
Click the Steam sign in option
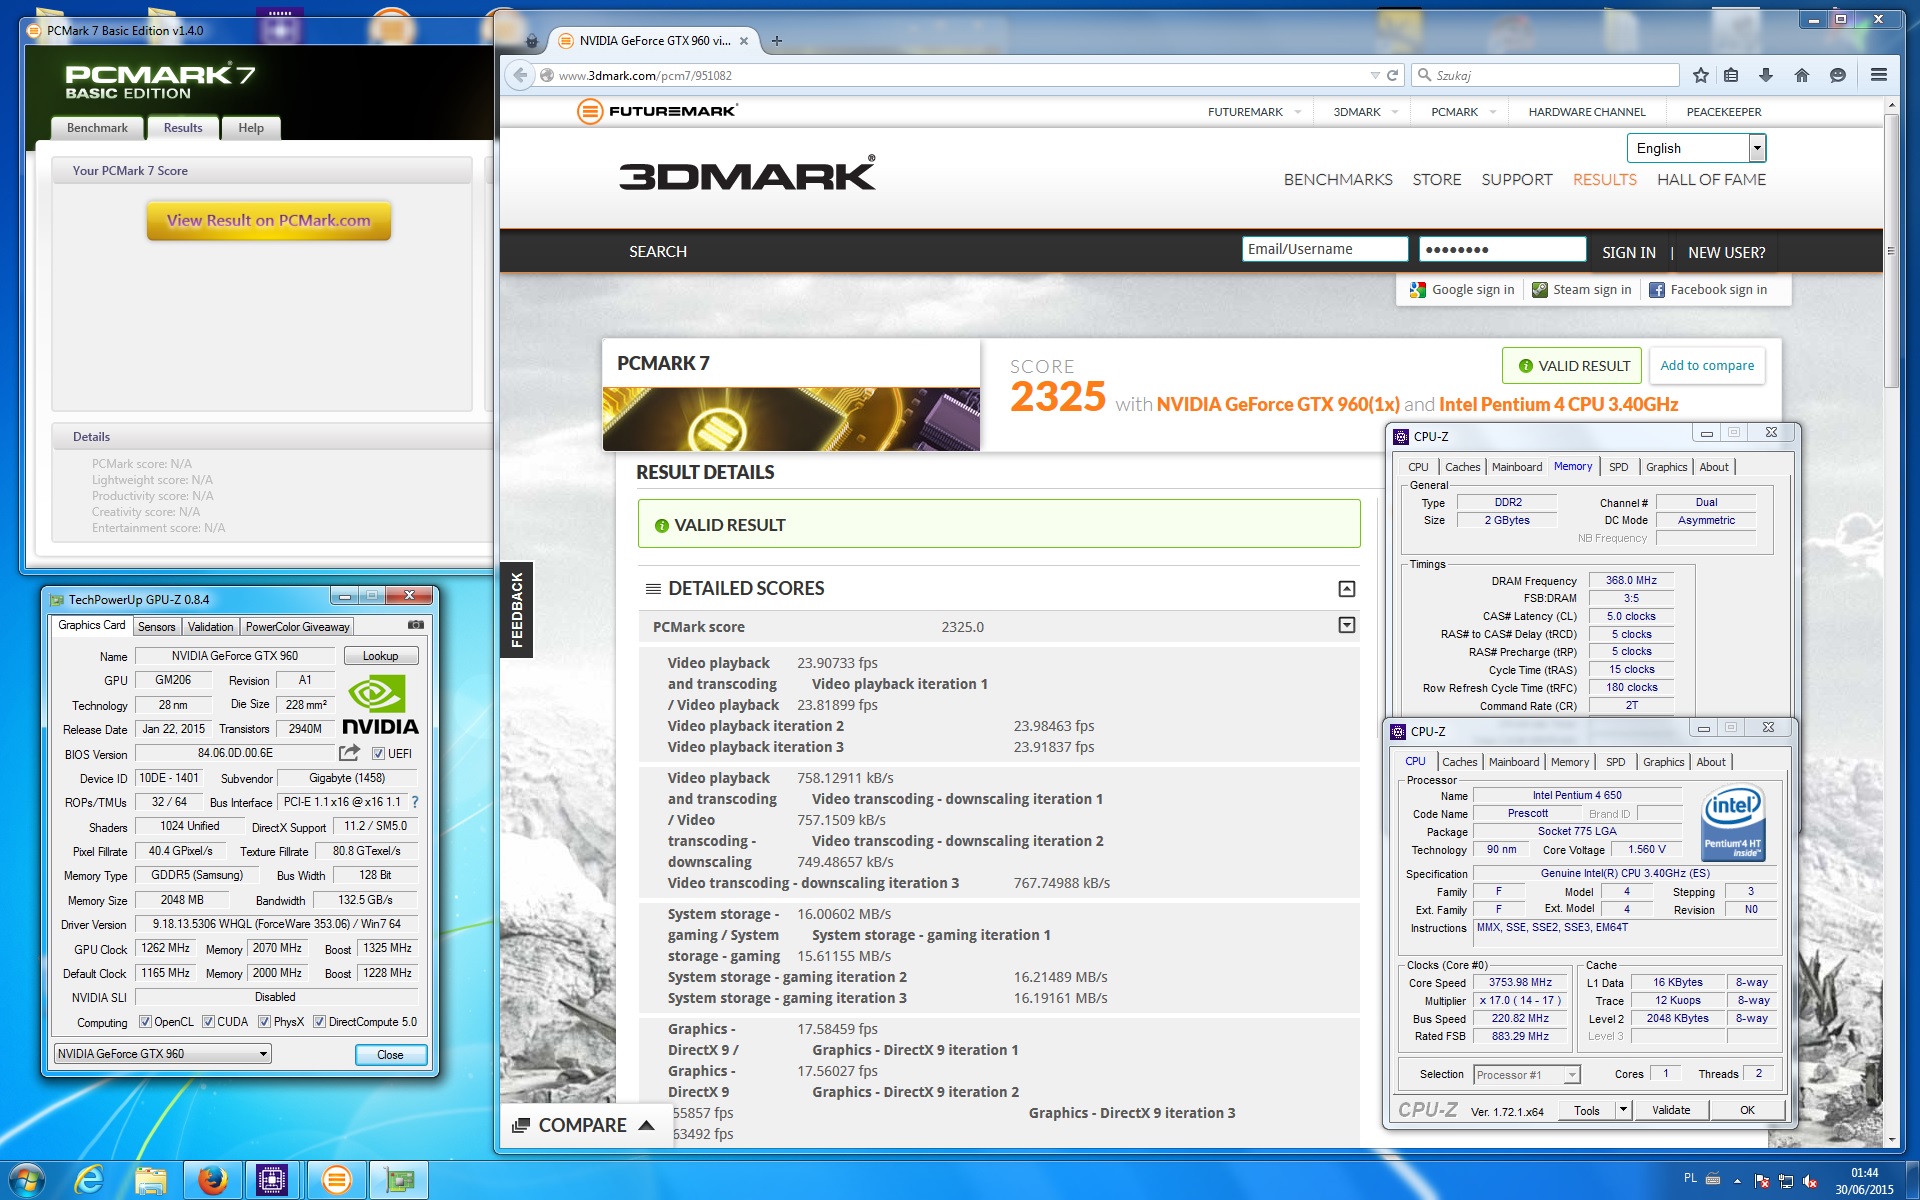[x=1582, y=290]
